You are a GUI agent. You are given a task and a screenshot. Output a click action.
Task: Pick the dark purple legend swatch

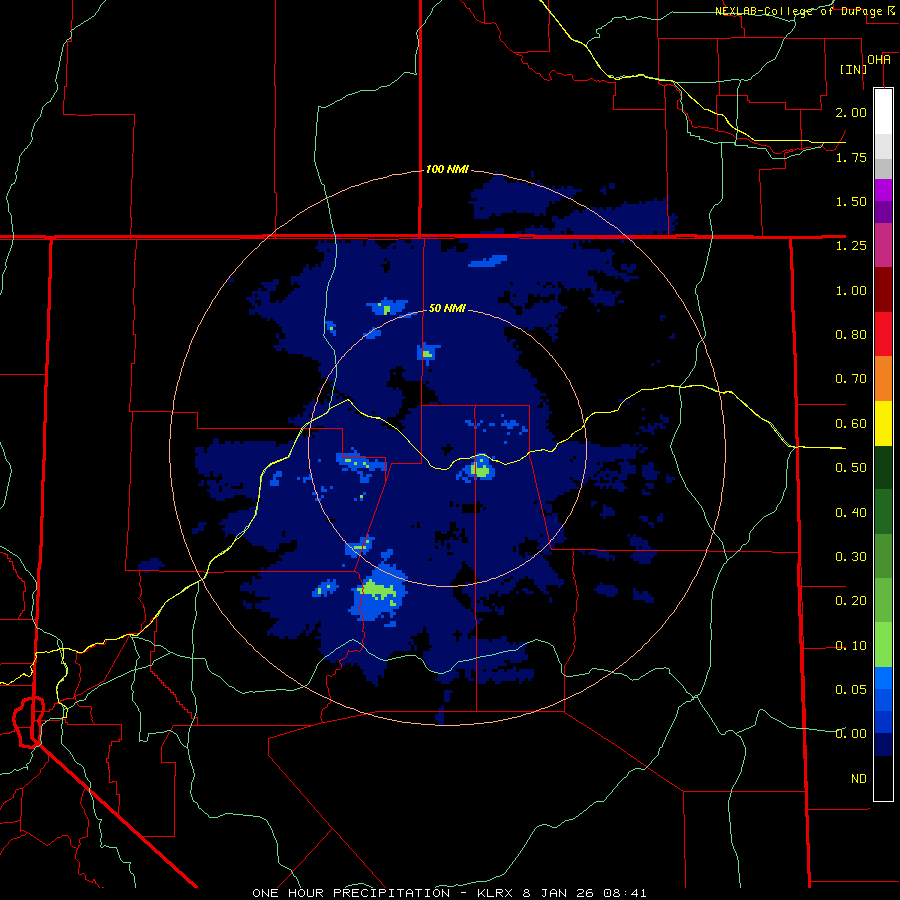883,212
